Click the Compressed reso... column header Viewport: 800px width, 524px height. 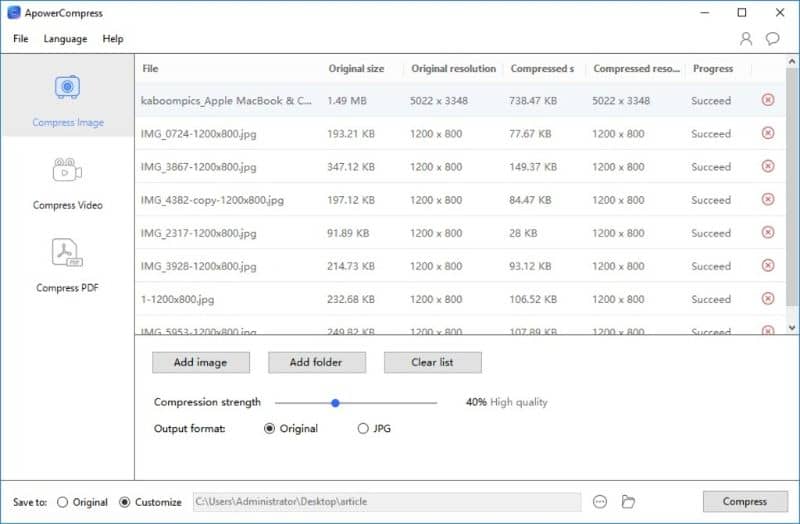(636, 68)
